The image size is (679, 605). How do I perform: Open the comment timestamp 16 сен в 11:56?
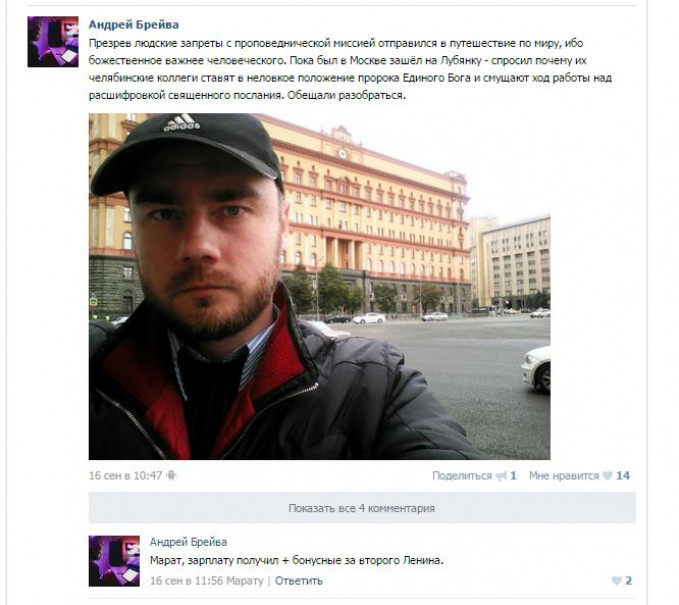pyautogui.click(x=187, y=581)
